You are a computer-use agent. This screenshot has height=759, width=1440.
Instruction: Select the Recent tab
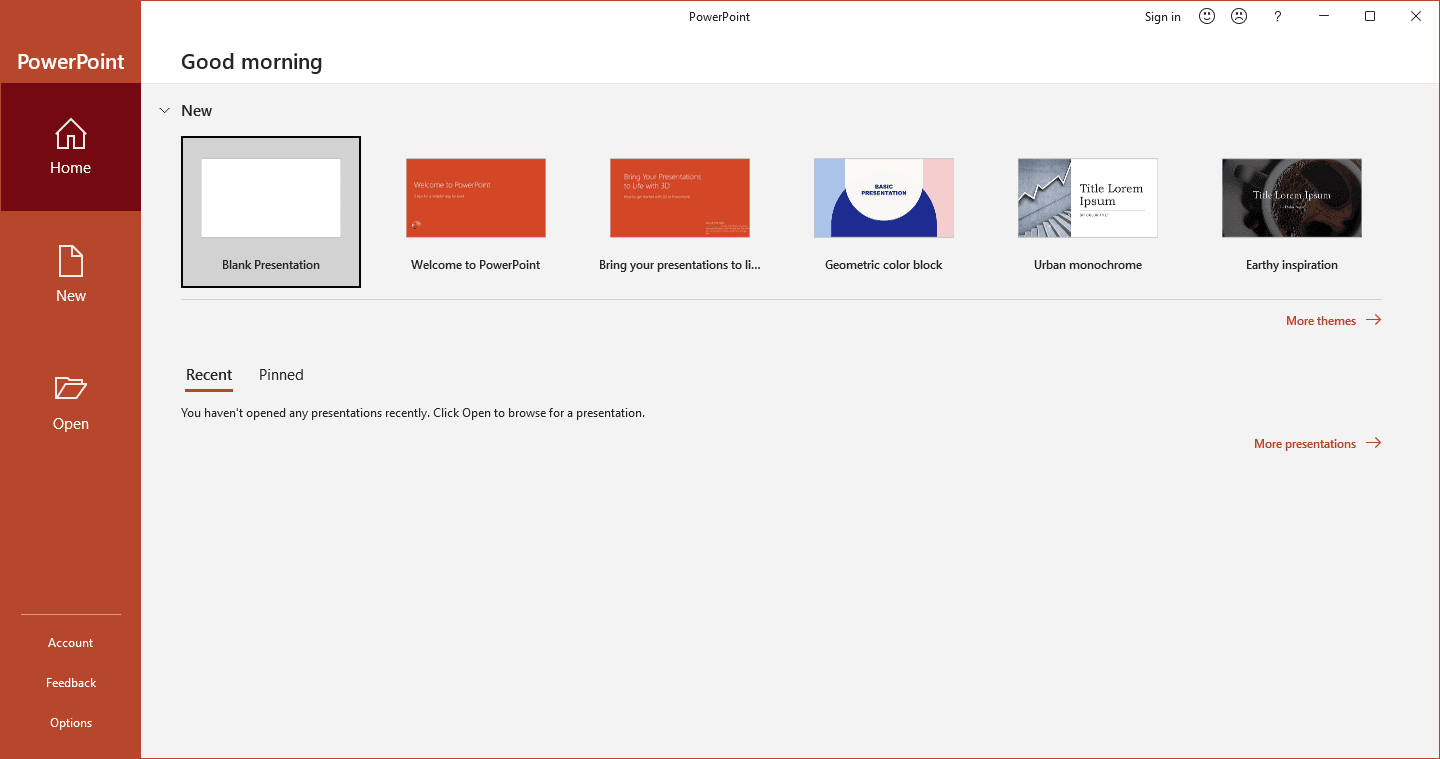[x=209, y=375]
